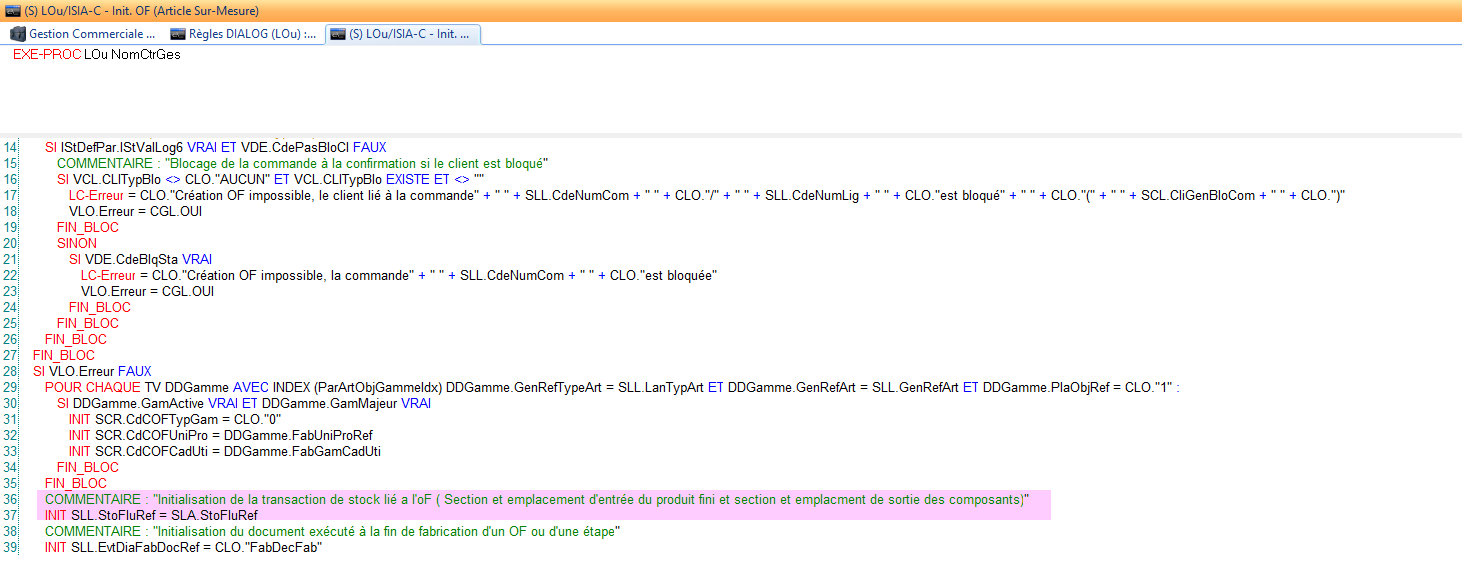Click the SI VLO.Erreur FAUX condition line
This screenshot has width=1462, height=571.
pos(92,371)
